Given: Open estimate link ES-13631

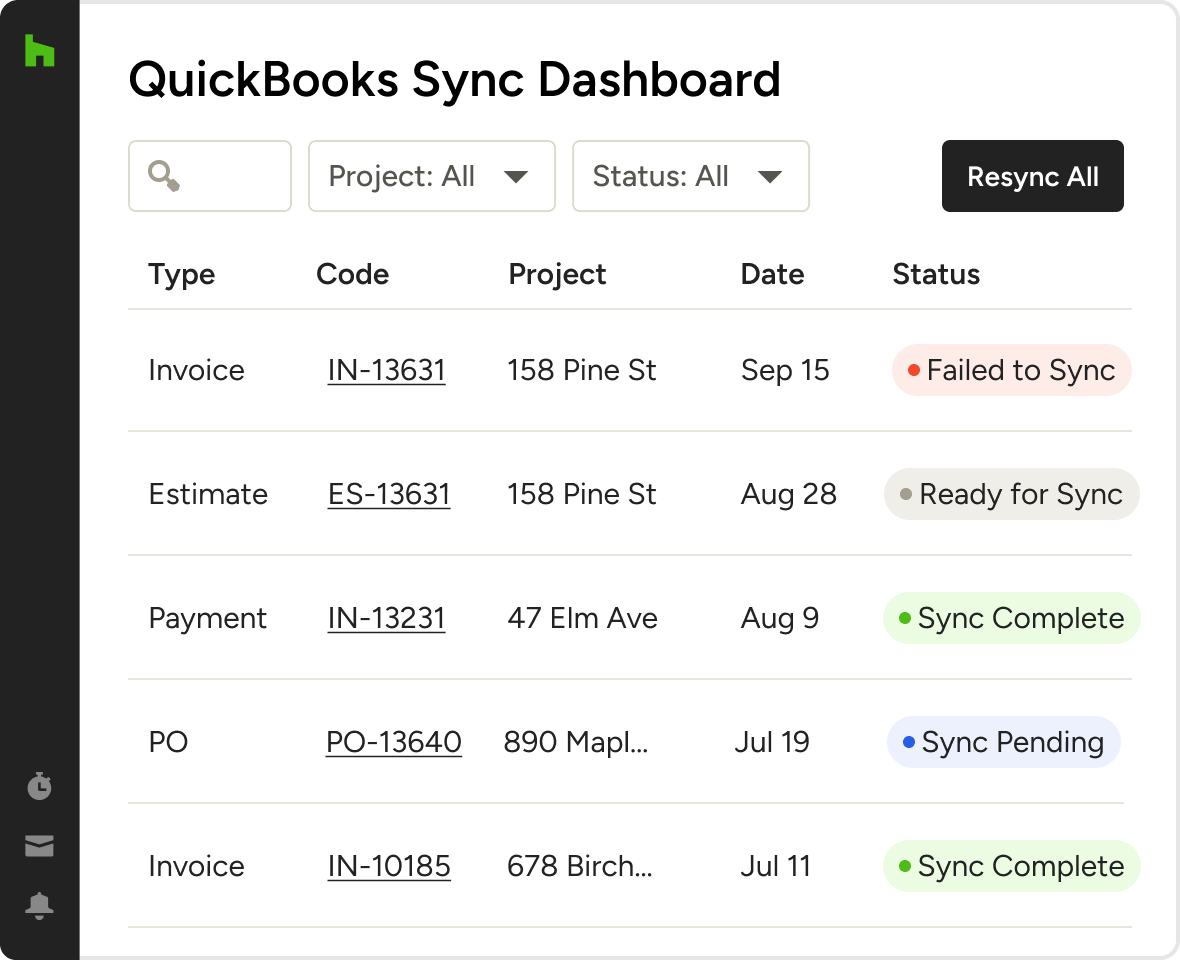Looking at the screenshot, I should 388,495.
